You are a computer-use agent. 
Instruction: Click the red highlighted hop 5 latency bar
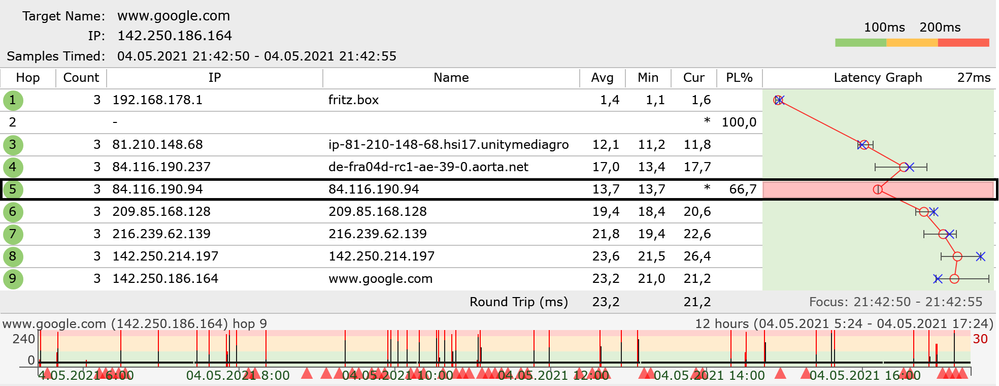click(x=879, y=189)
